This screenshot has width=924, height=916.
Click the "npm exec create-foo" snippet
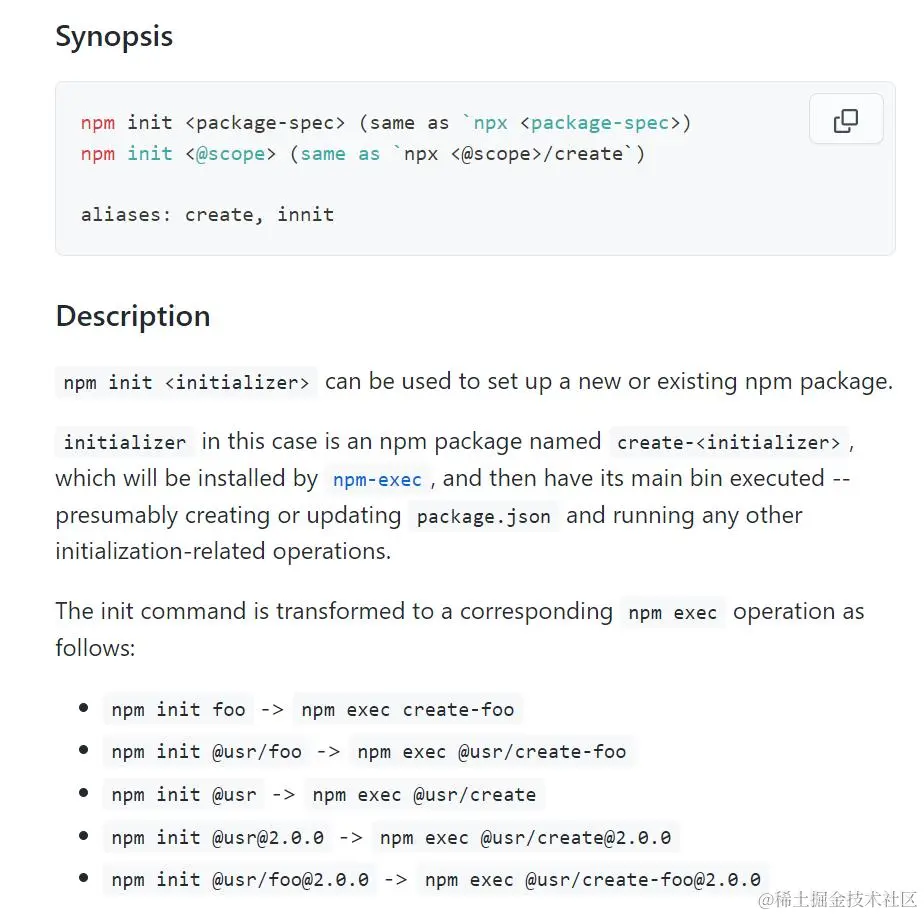point(407,710)
